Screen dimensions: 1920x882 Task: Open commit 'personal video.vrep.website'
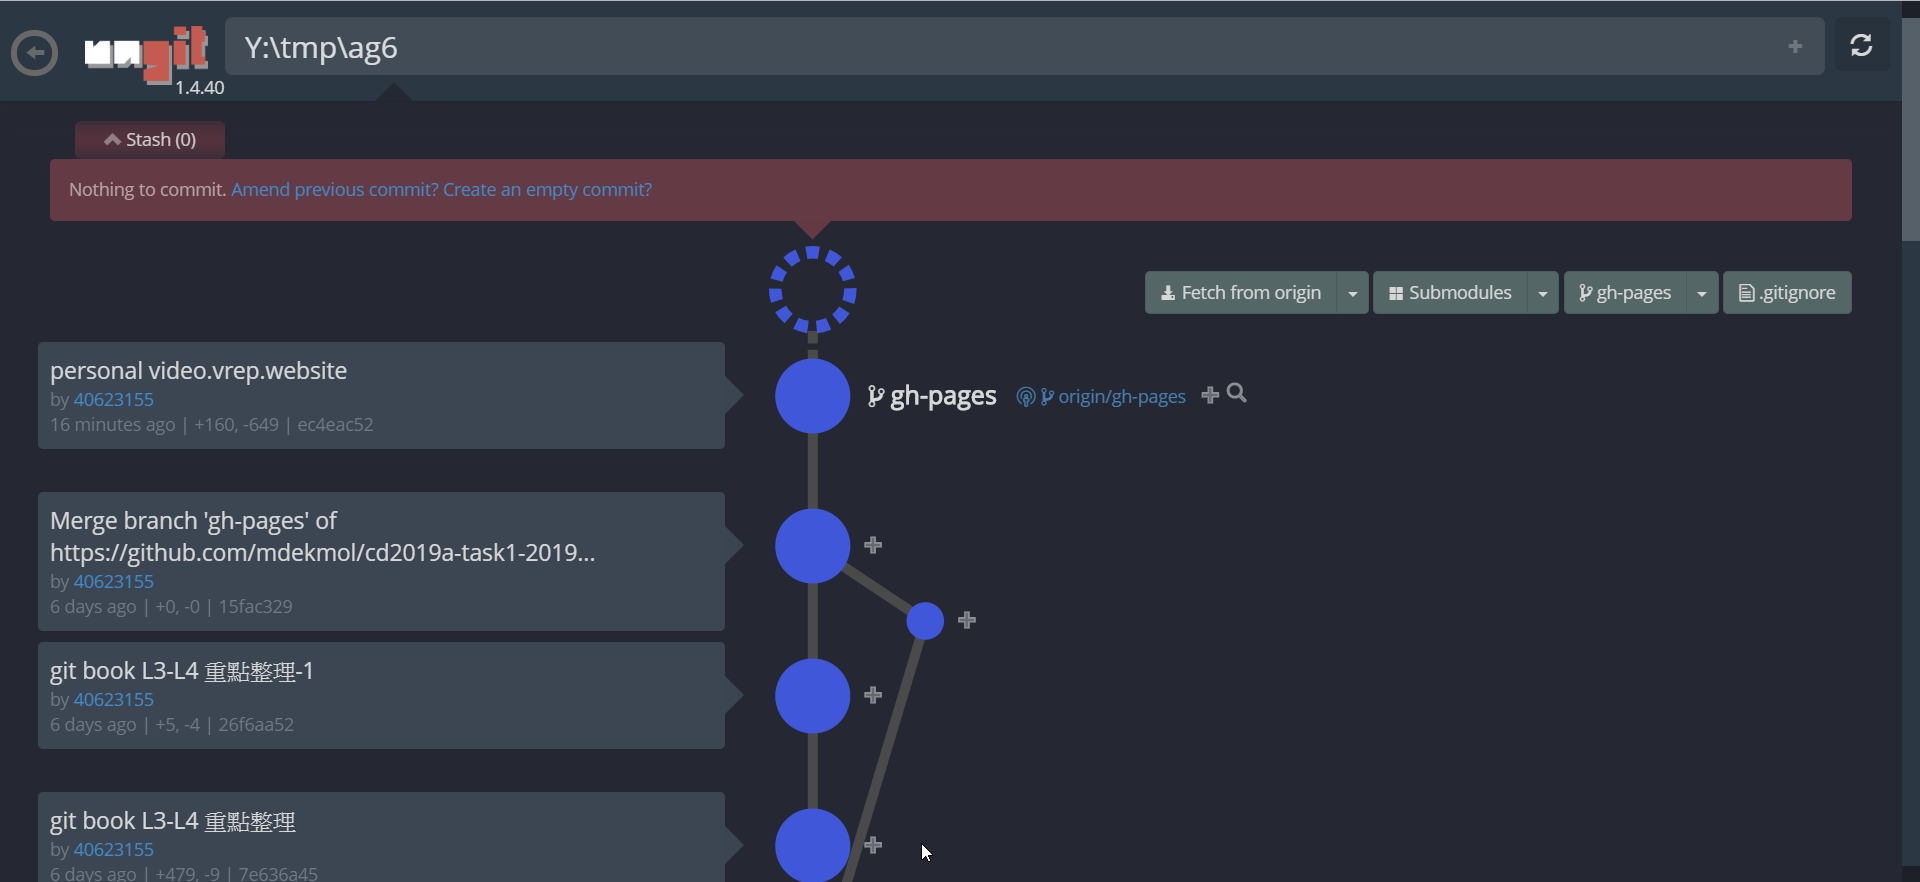point(381,396)
